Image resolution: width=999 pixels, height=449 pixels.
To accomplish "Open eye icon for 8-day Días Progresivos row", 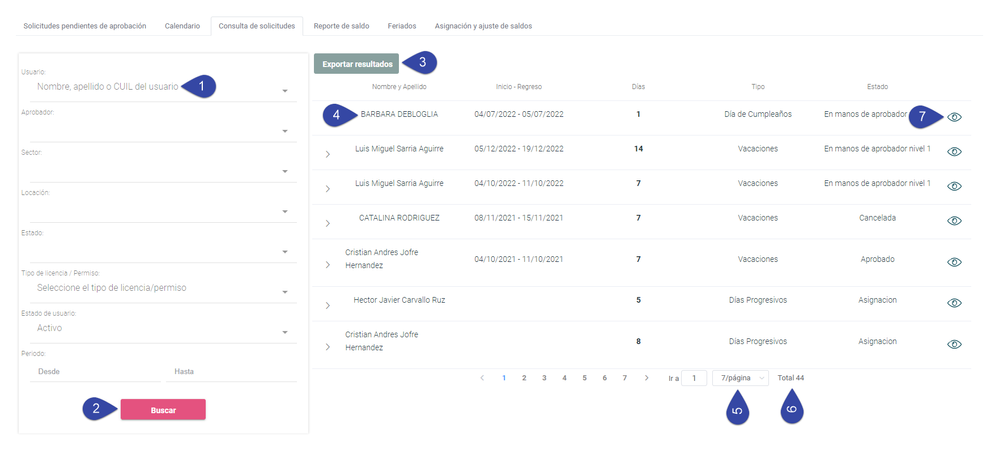I will click(954, 344).
